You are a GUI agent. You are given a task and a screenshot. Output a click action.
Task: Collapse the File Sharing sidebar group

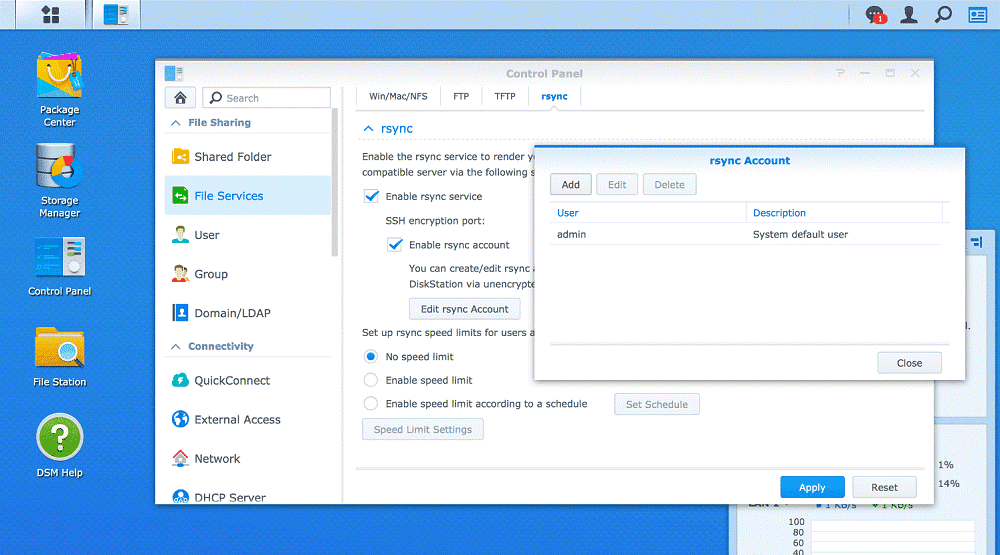coord(175,123)
